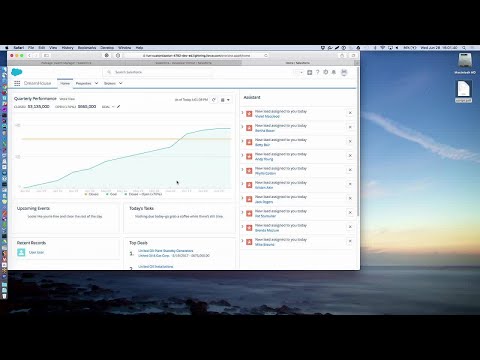480x360 pixels.
Task: Click the Search Salesforce field
Action: pos(158,72)
